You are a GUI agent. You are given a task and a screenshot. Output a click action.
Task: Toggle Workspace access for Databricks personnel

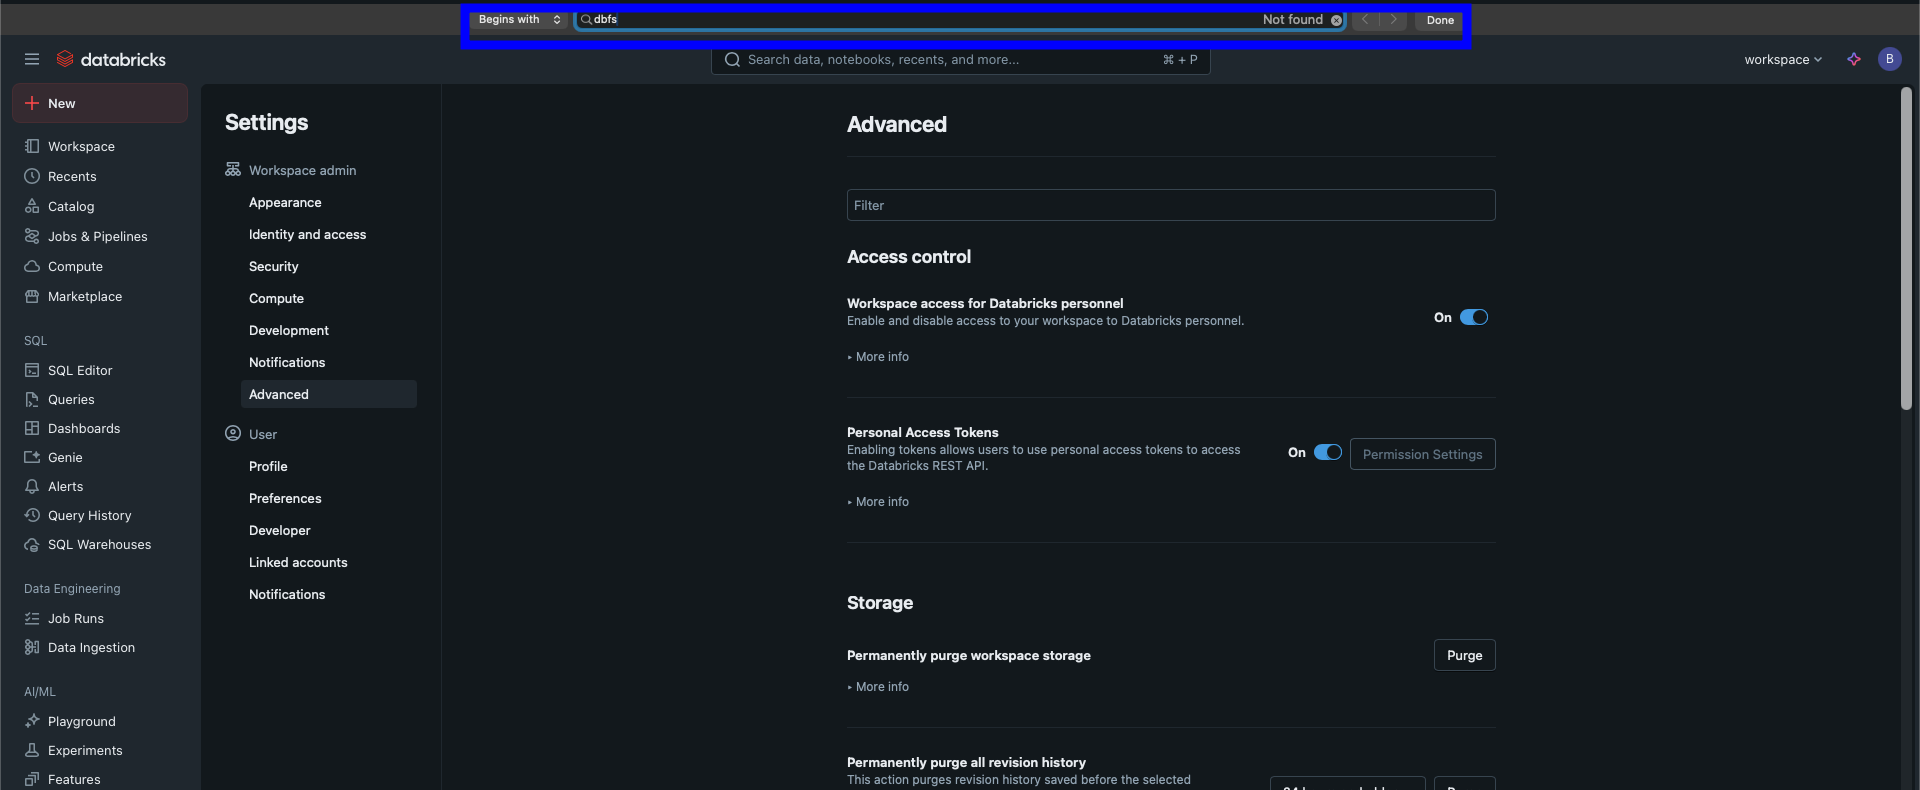[1474, 317]
